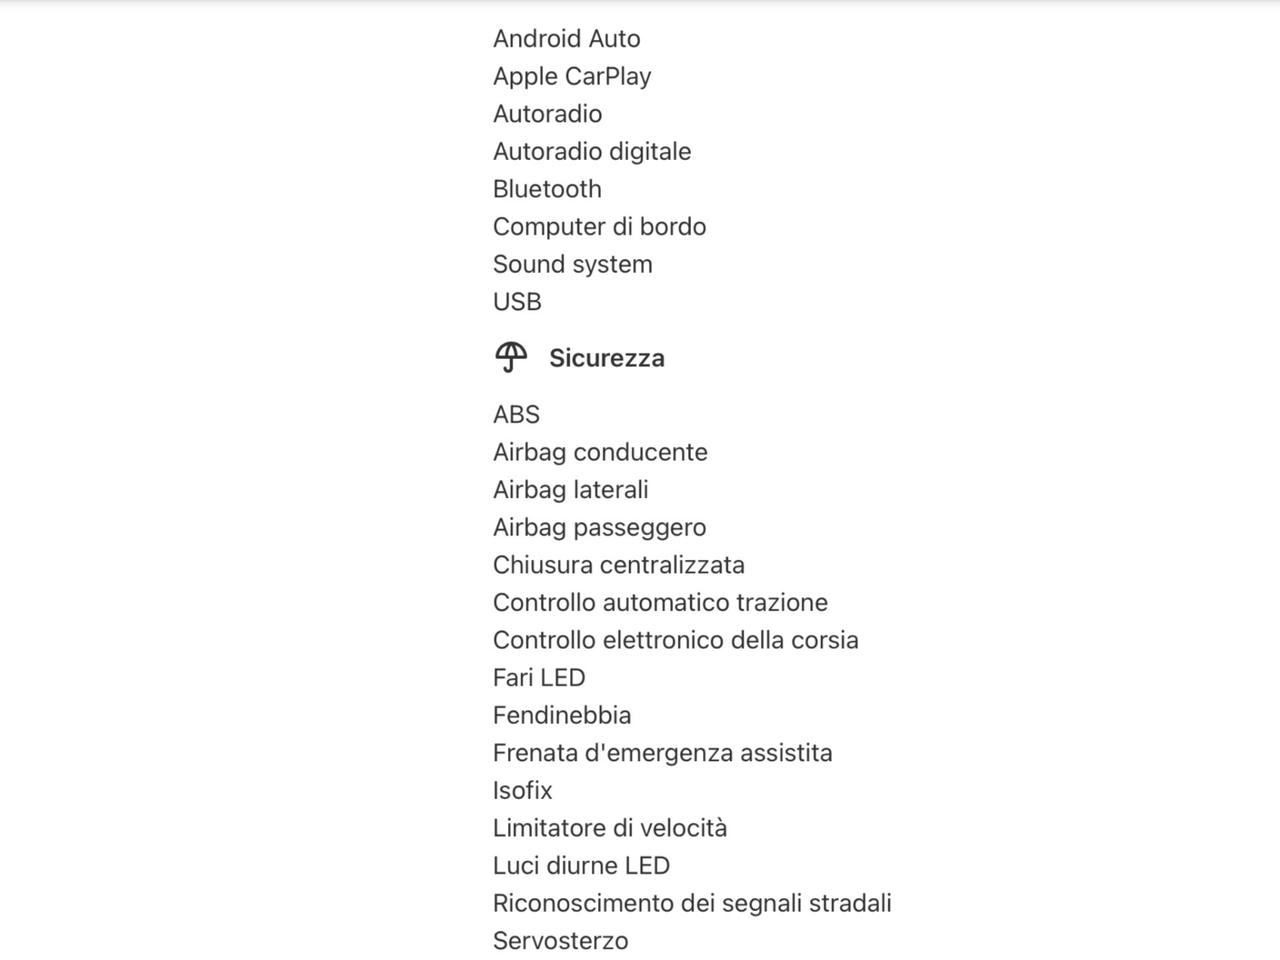1280x960 pixels.
Task: Click Chiusura centralizzata text
Action: pos(618,565)
